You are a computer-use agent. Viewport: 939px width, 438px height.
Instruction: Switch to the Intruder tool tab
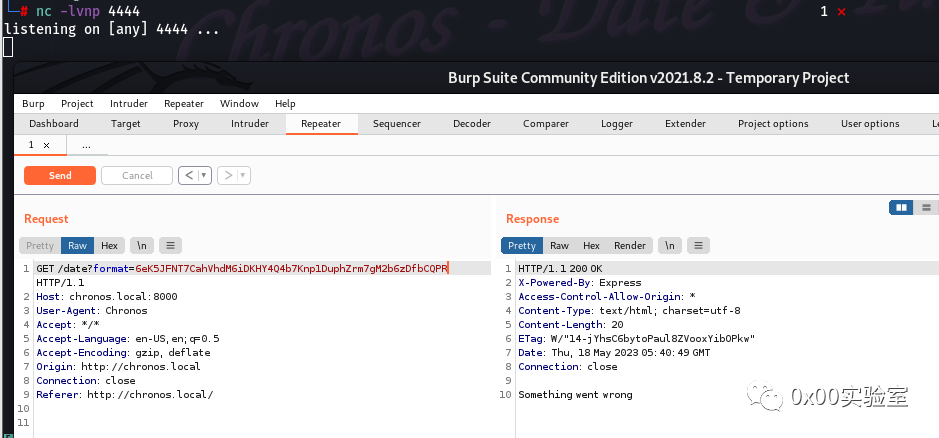click(x=250, y=123)
